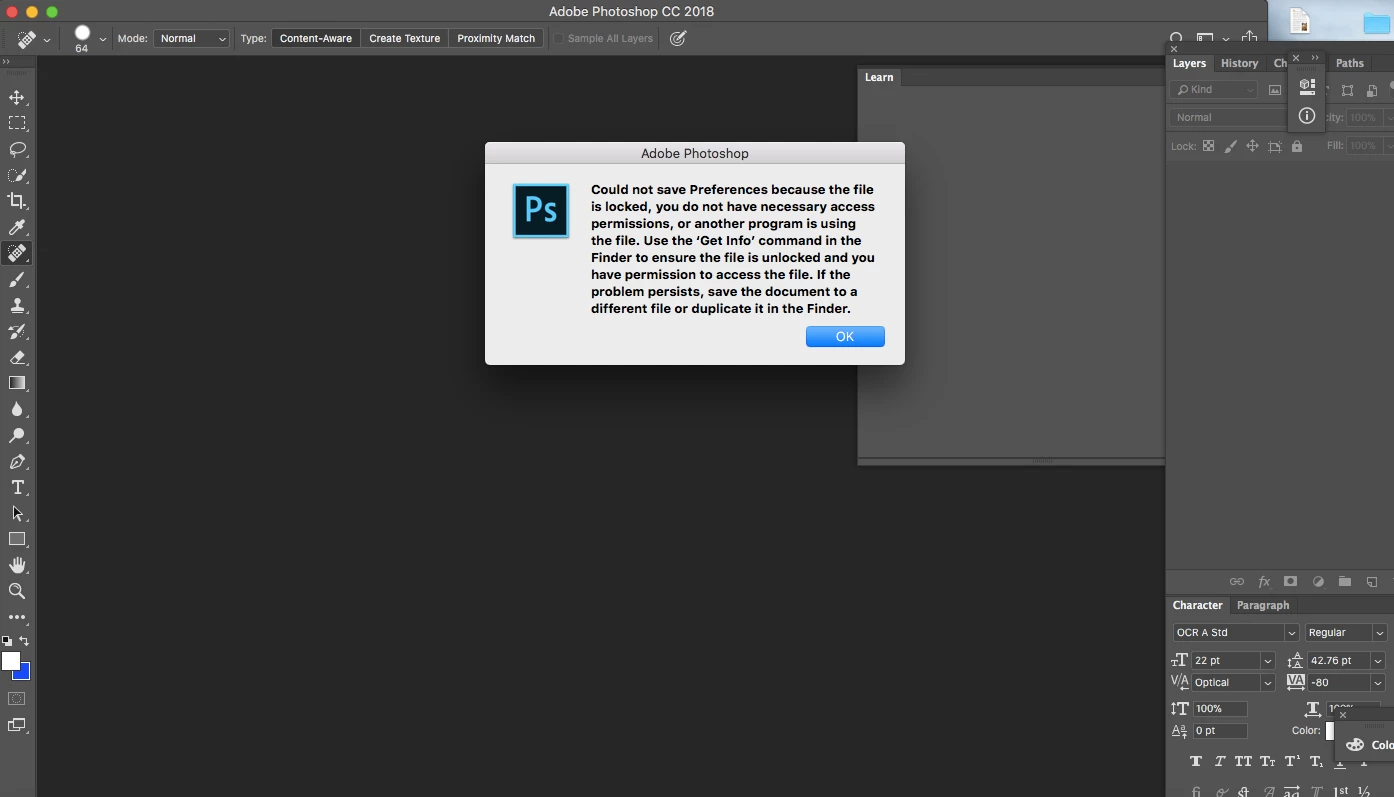Click the Default Colors mini icon
Screen dimensions: 1394x797
click(x=7, y=641)
